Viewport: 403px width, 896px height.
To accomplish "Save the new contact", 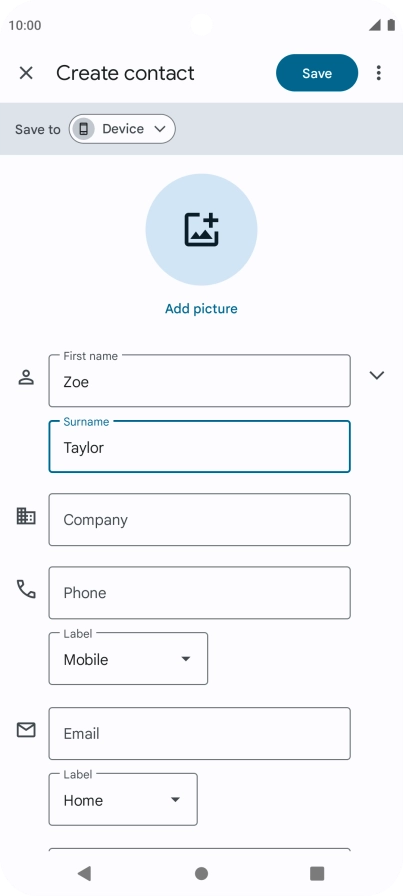I will (317, 73).
